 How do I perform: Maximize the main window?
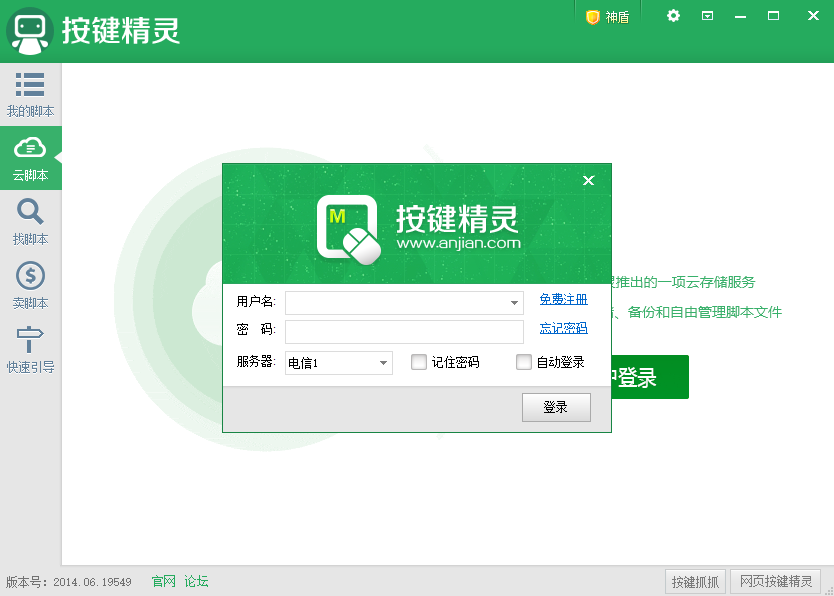[773, 16]
